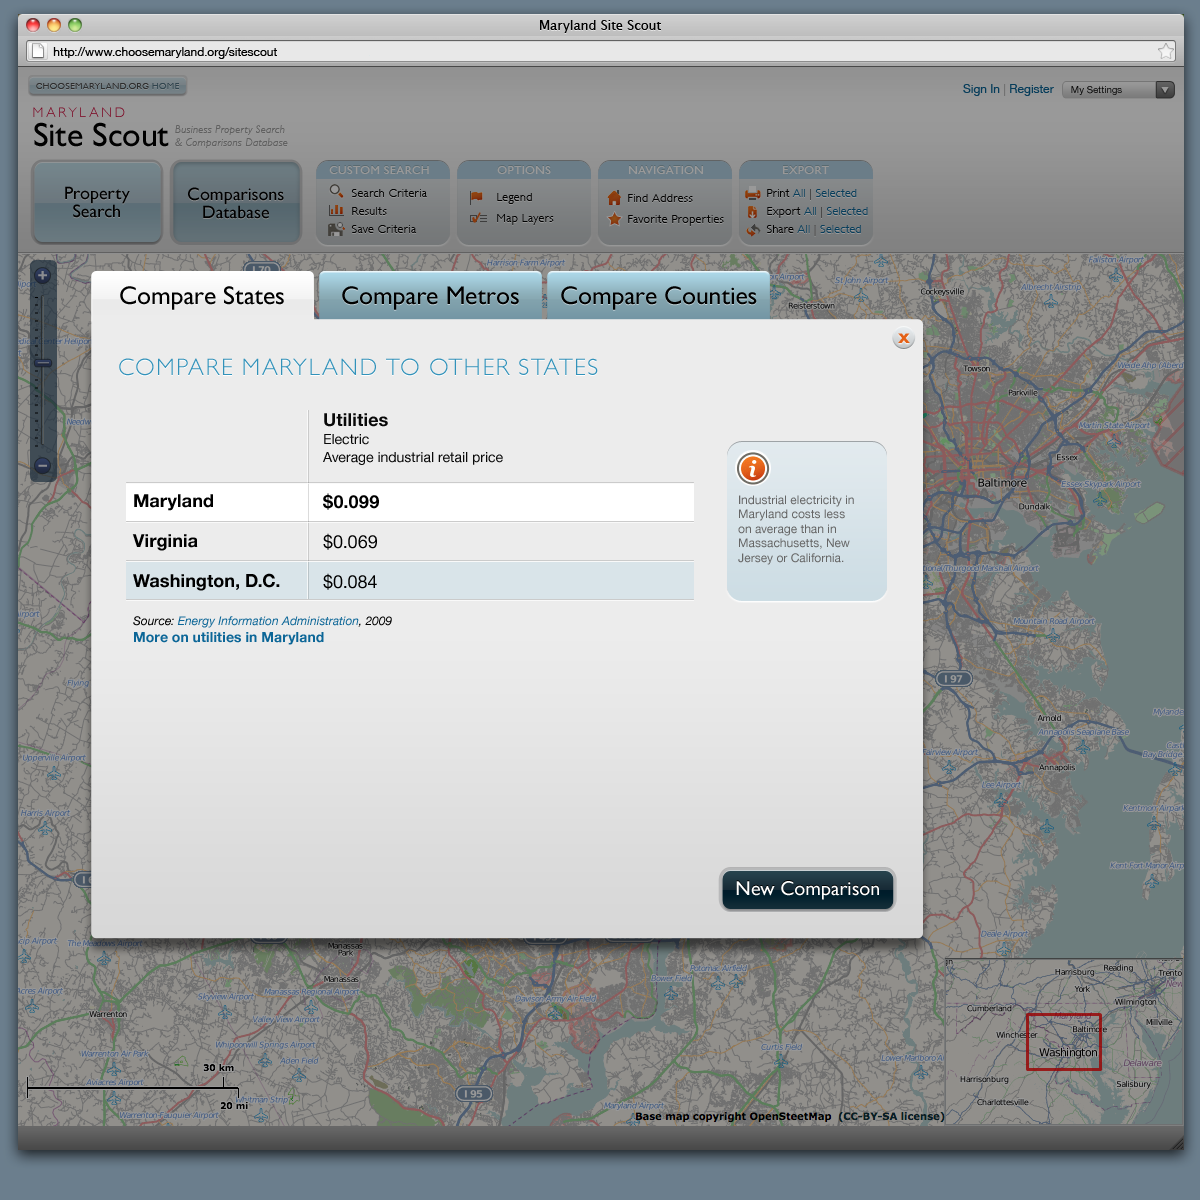Open Favorite Properties
Viewport: 1200px width, 1200px height.
click(675, 219)
